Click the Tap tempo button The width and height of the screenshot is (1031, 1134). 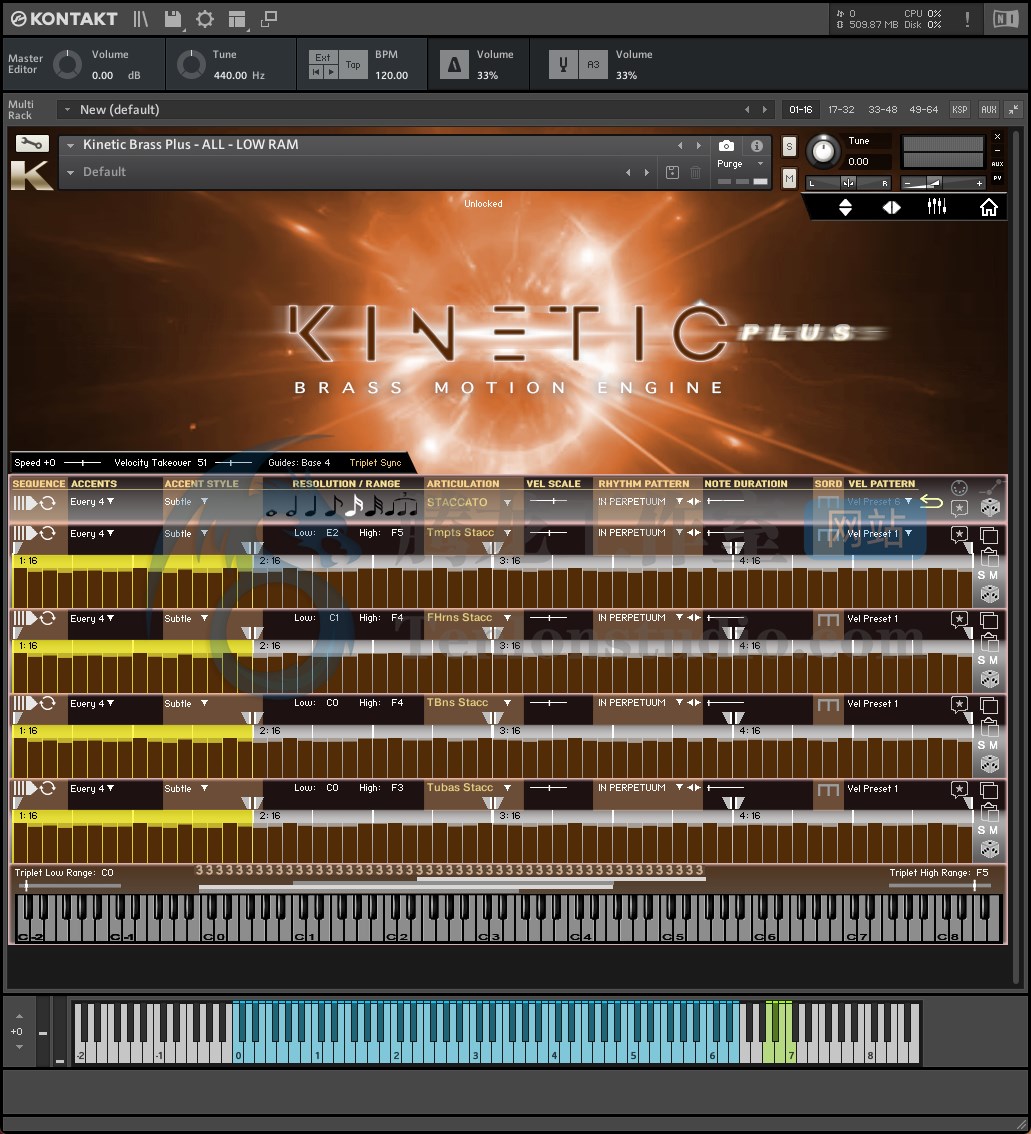point(353,65)
